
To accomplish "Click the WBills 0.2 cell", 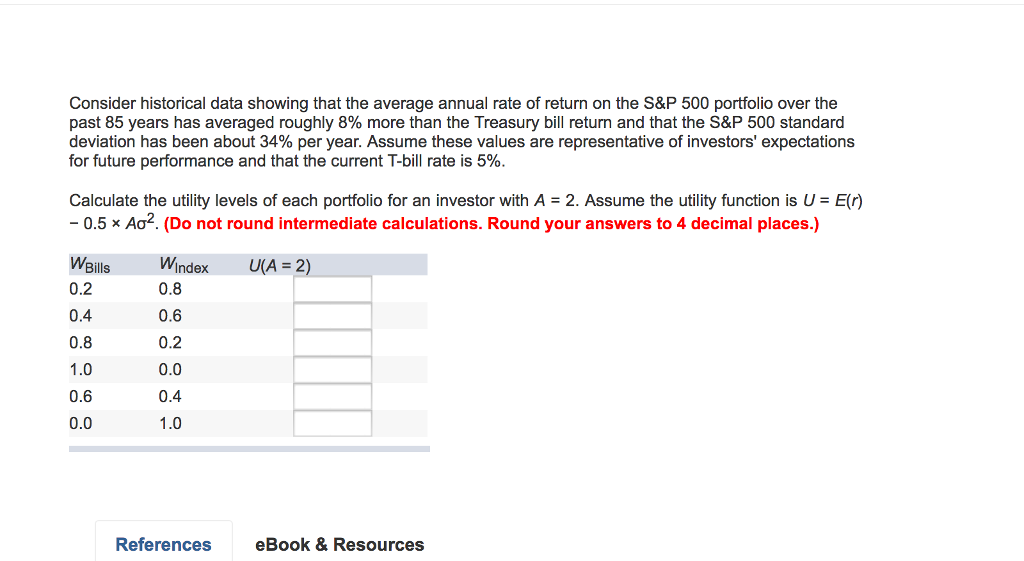I will click(x=81, y=289).
